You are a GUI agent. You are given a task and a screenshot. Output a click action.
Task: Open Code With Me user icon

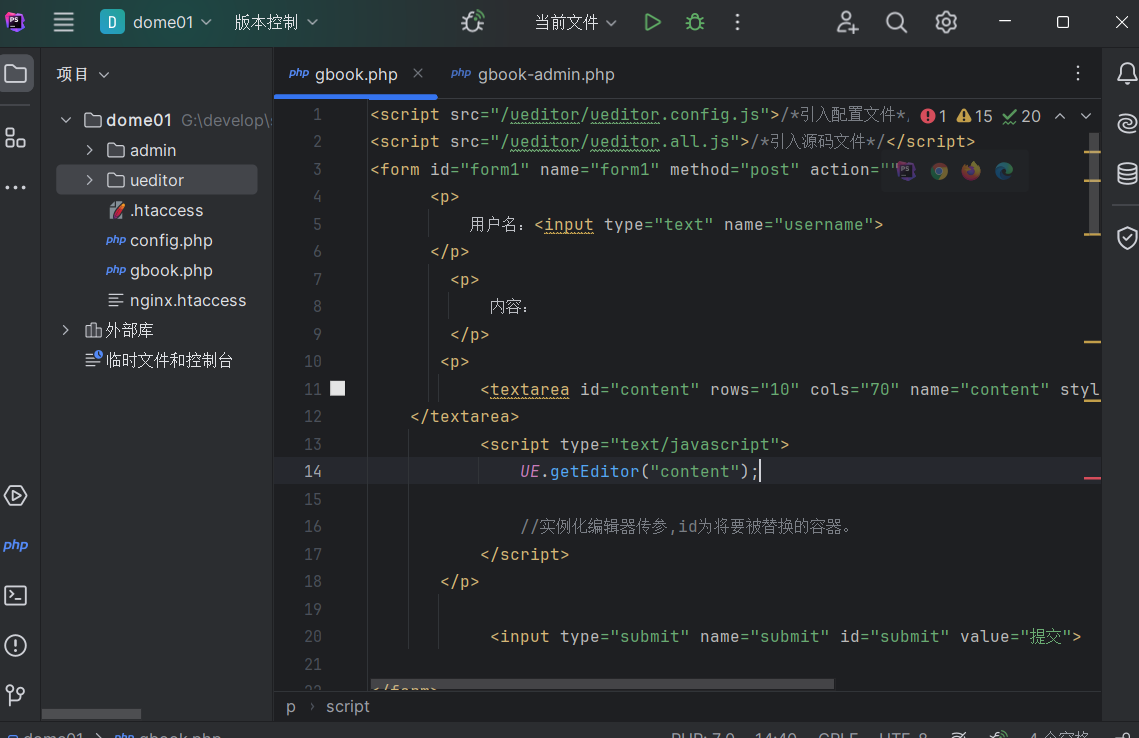[847, 22]
